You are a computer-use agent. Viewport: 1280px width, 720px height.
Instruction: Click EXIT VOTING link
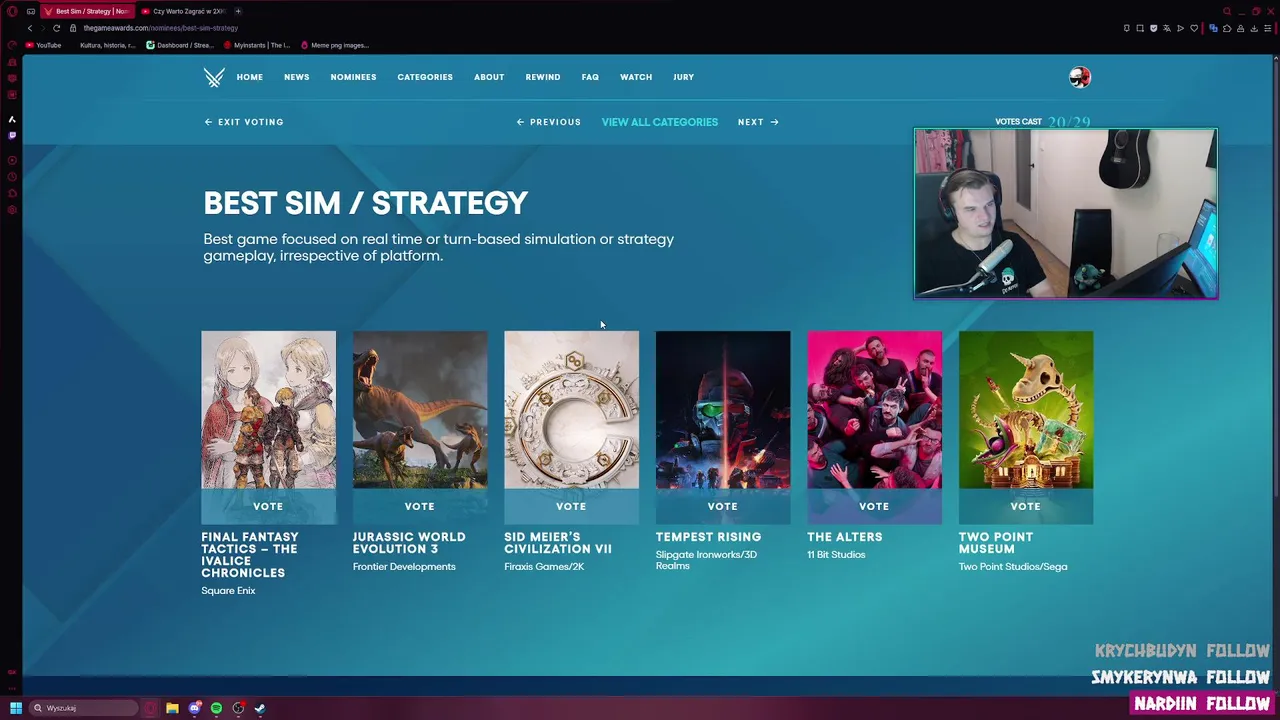[244, 122]
